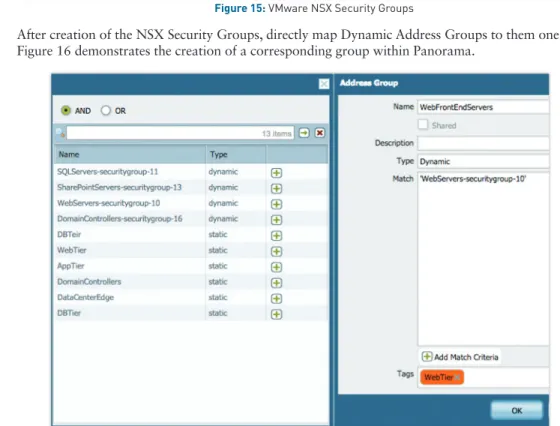Close the match criteria popup

pos(324,84)
